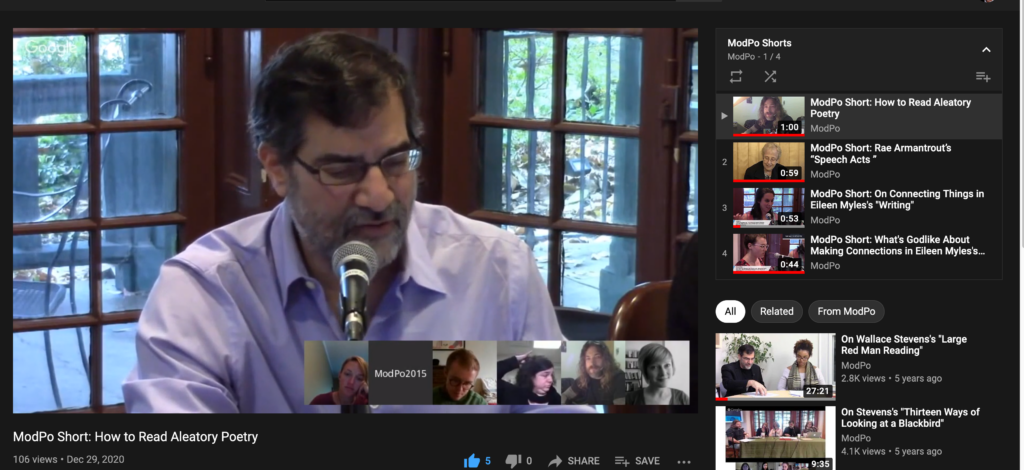This screenshot has width=1024, height=470.
Task: Dislike the video with thumbs down icon
Action: coord(513,461)
